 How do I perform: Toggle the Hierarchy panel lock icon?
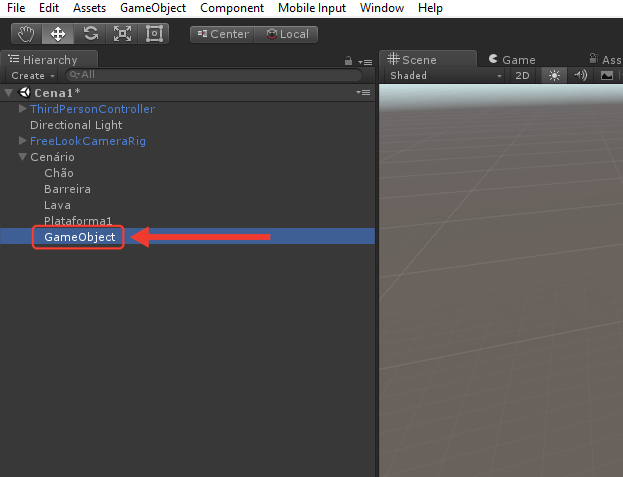click(348, 61)
